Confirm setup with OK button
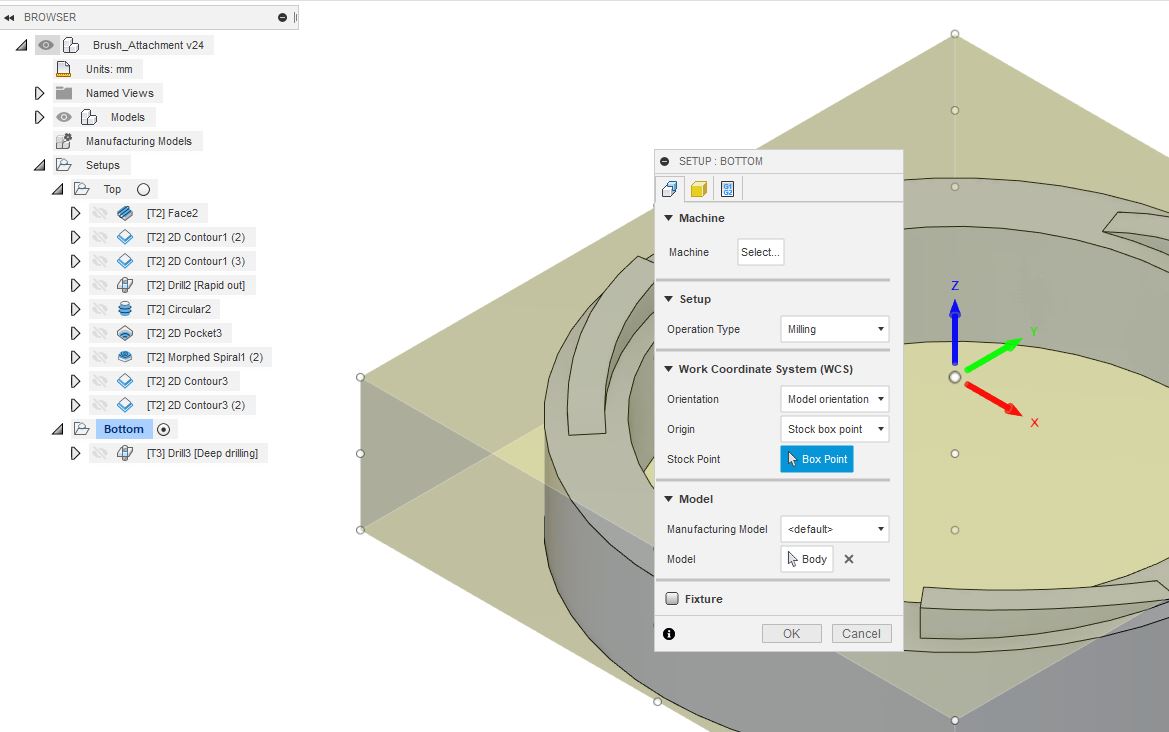 tap(791, 634)
